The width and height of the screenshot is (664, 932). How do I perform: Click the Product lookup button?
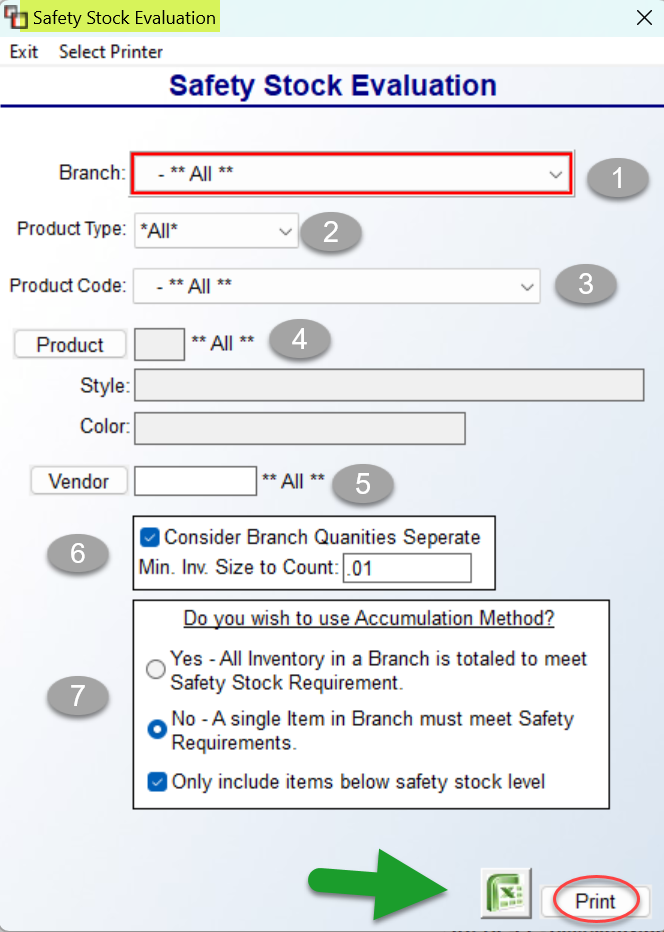tap(69, 343)
